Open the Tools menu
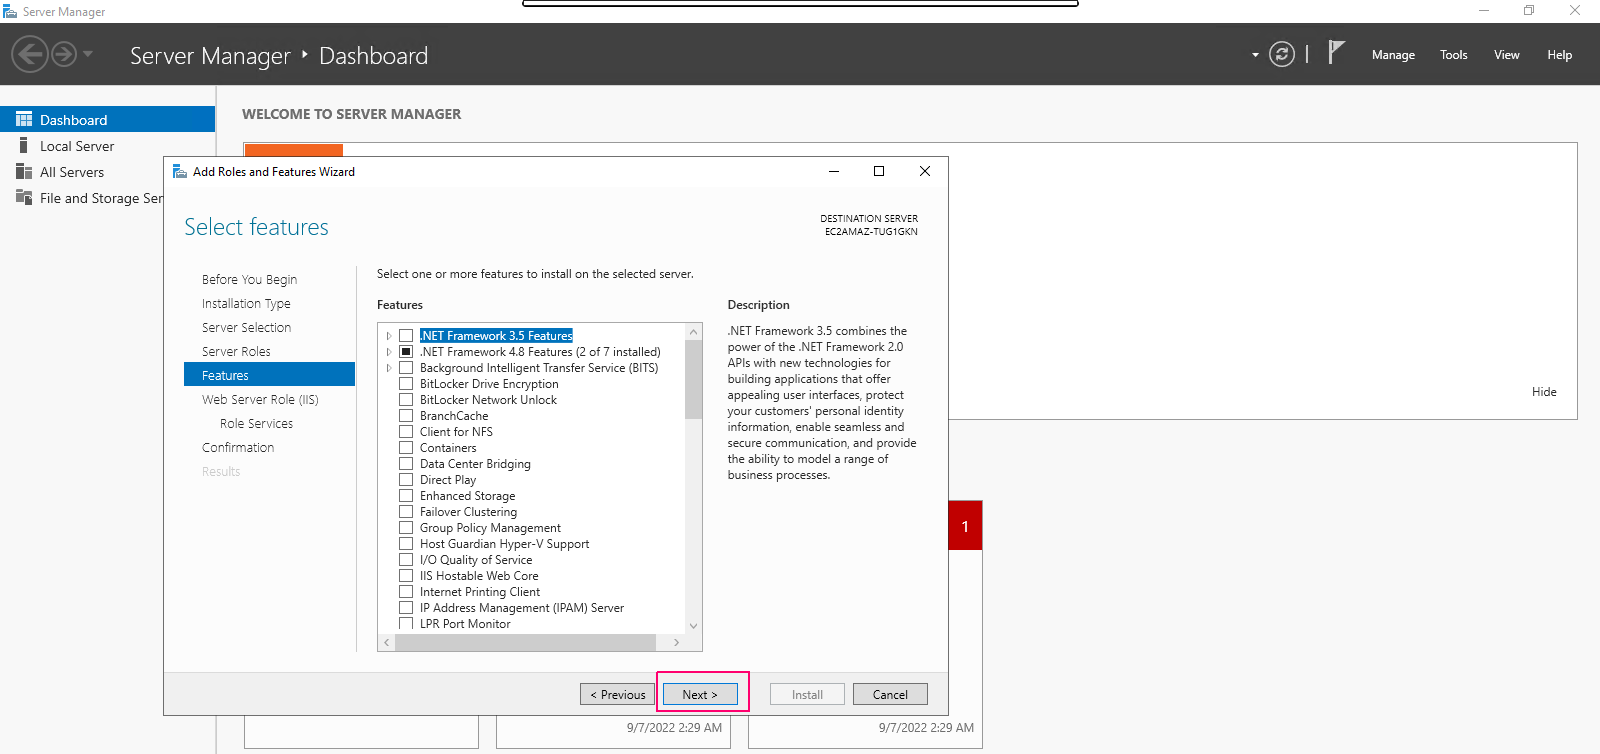The width and height of the screenshot is (1600, 754). 1454,55
